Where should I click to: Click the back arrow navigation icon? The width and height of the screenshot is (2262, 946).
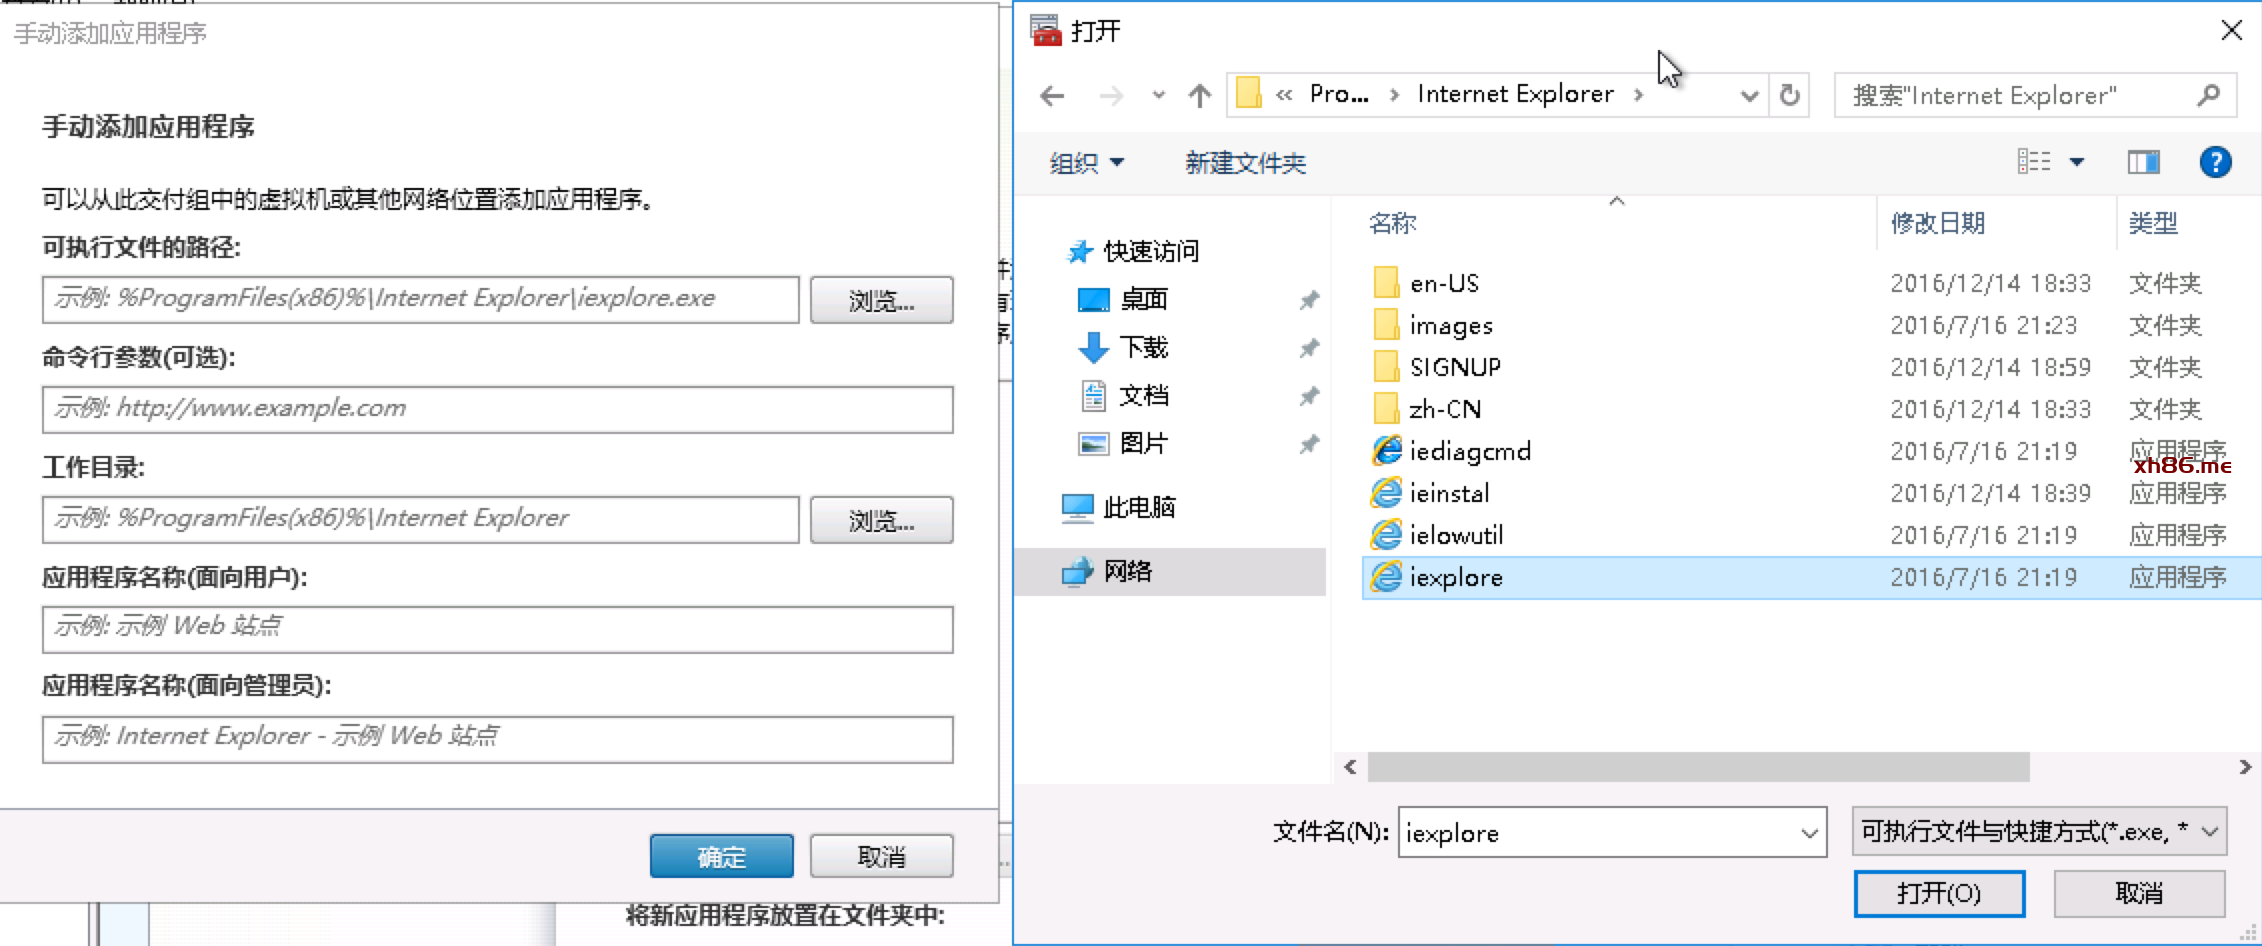tap(1052, 96)
